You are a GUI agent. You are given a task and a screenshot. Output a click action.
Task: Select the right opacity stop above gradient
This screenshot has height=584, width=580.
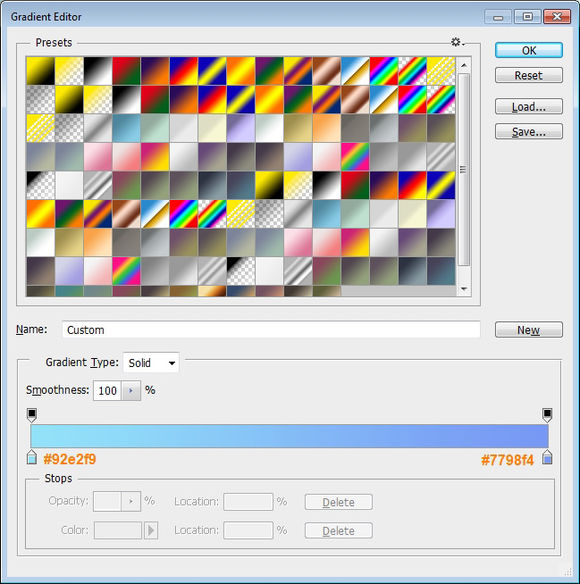point(547,415)
